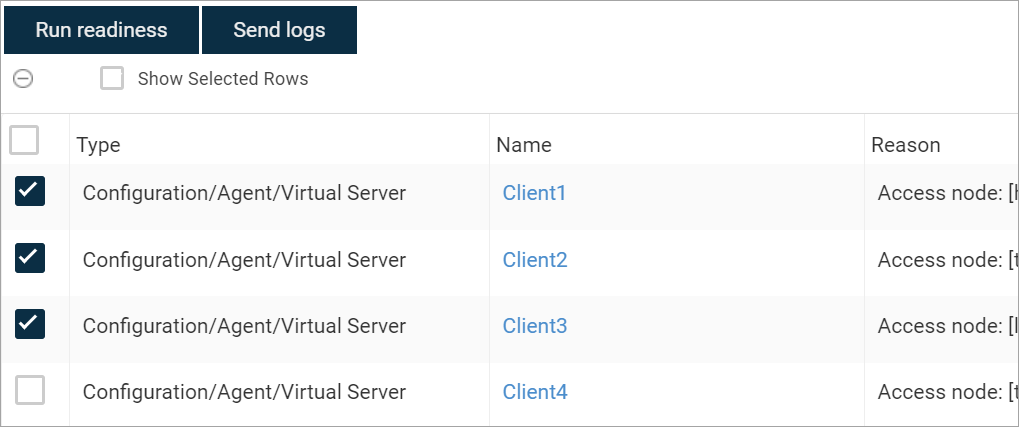Select the Client4 row checkbox

[x=30, y=391]
